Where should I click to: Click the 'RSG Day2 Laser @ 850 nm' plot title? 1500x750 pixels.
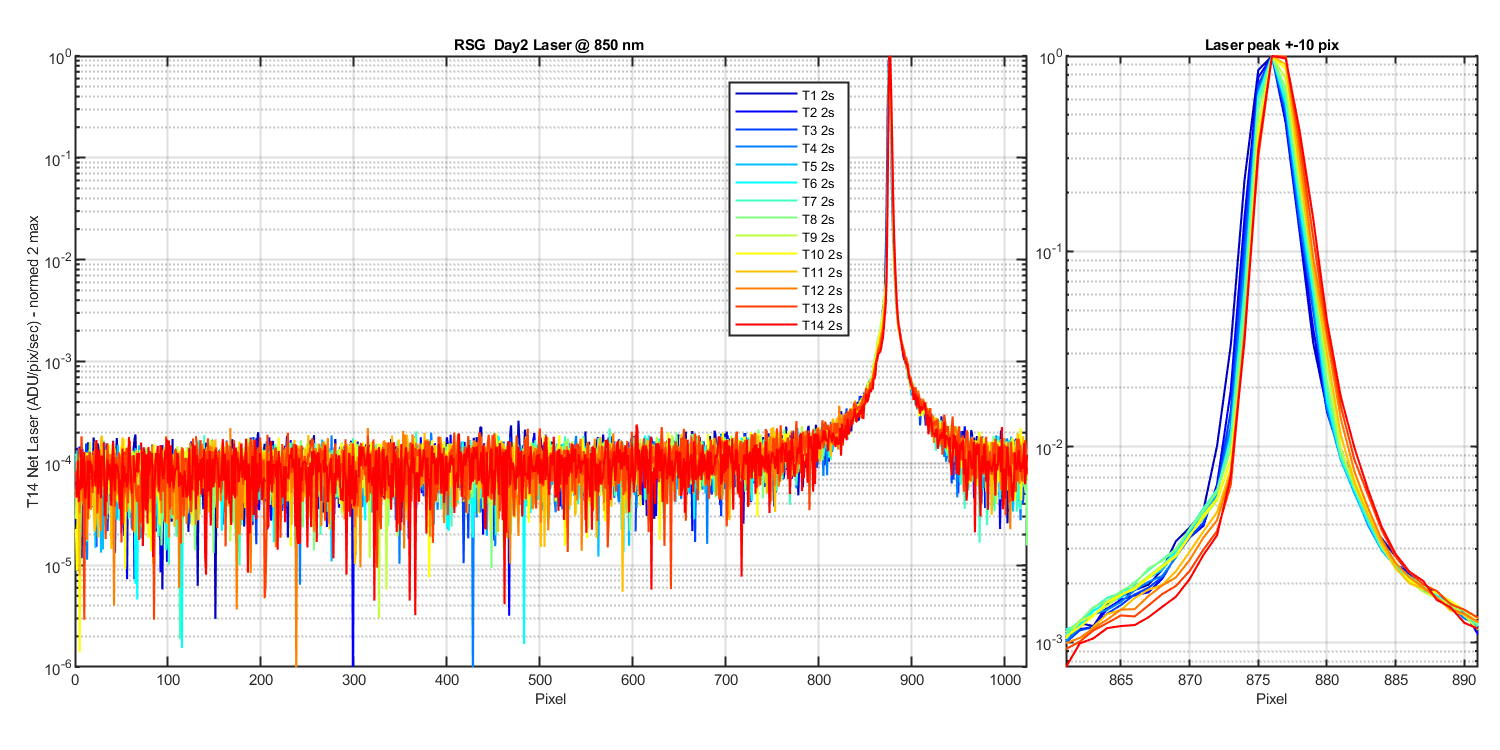550,45
